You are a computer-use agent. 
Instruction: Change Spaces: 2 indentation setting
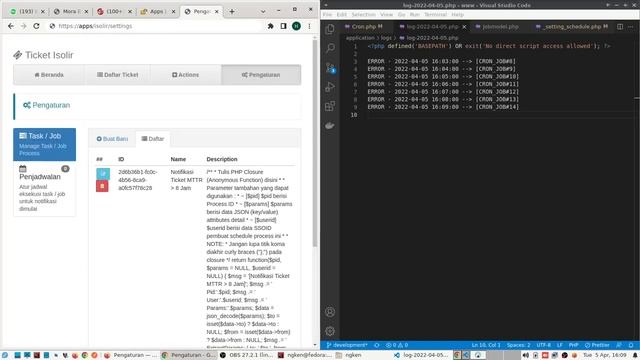(x=518, y=345)
